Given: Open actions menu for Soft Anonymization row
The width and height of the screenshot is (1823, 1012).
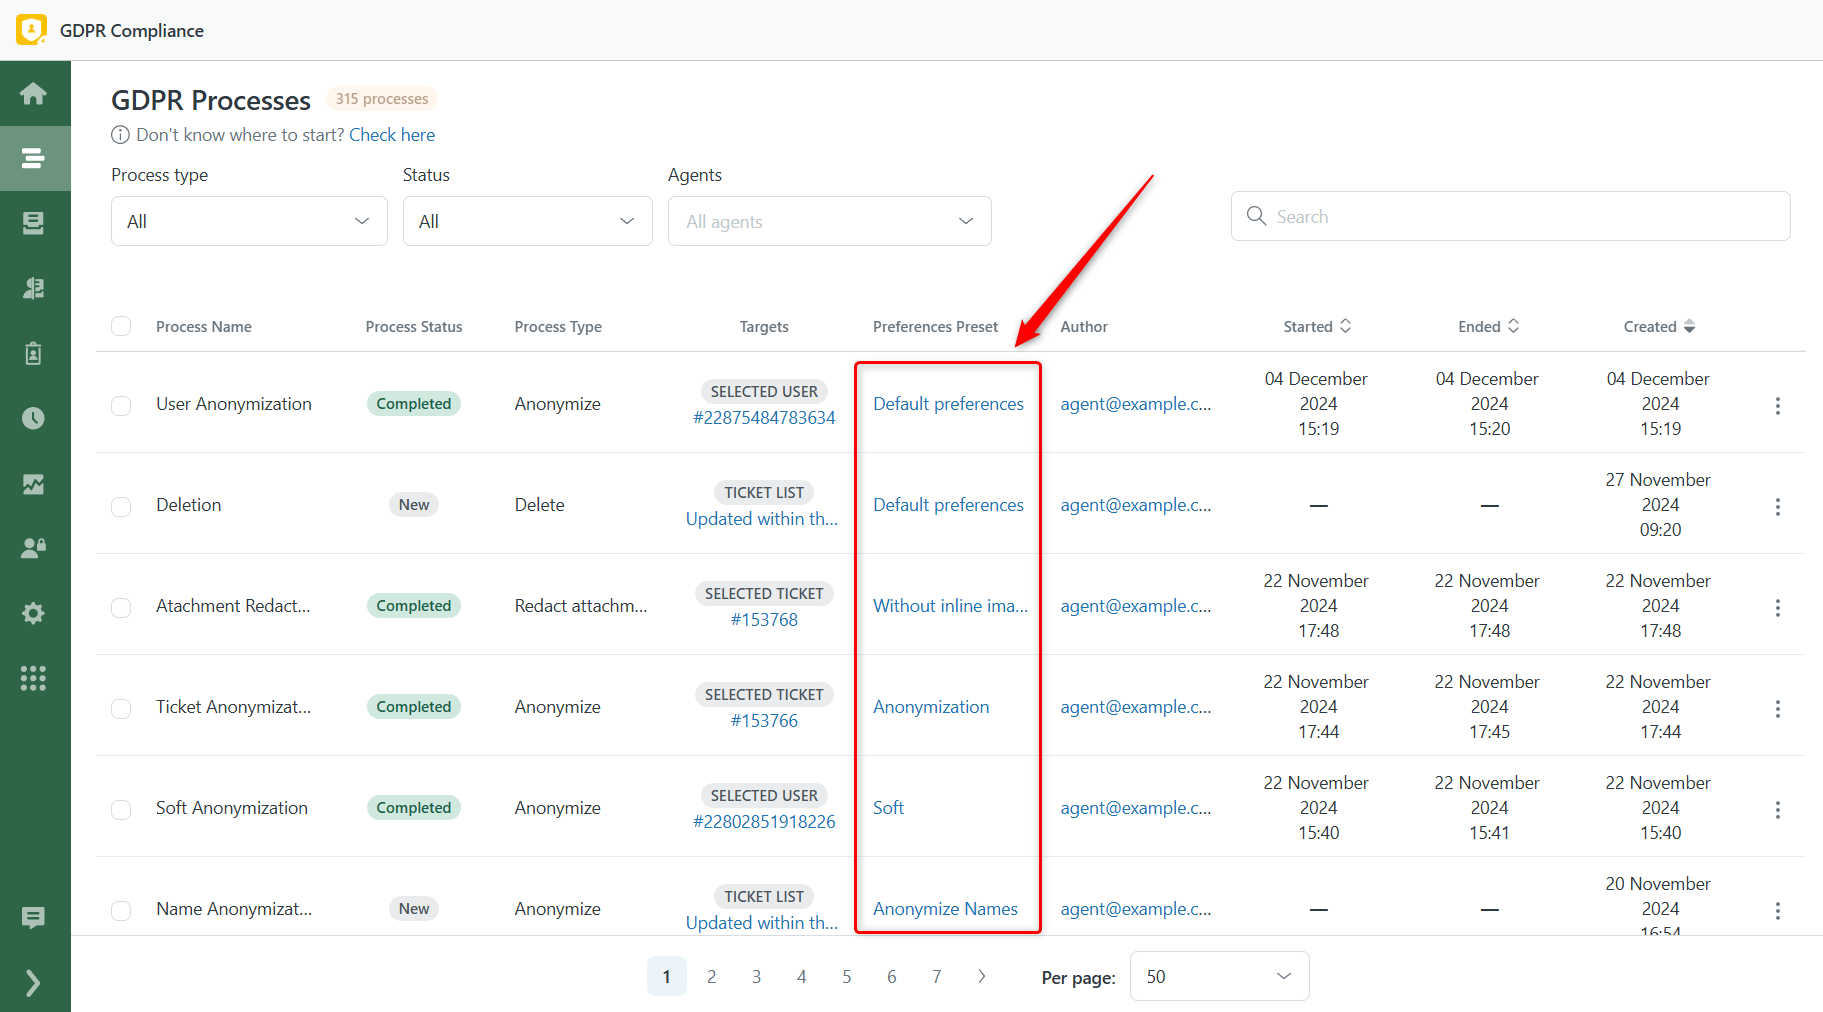Looking at the screenshot, I should pos(1777,809).
